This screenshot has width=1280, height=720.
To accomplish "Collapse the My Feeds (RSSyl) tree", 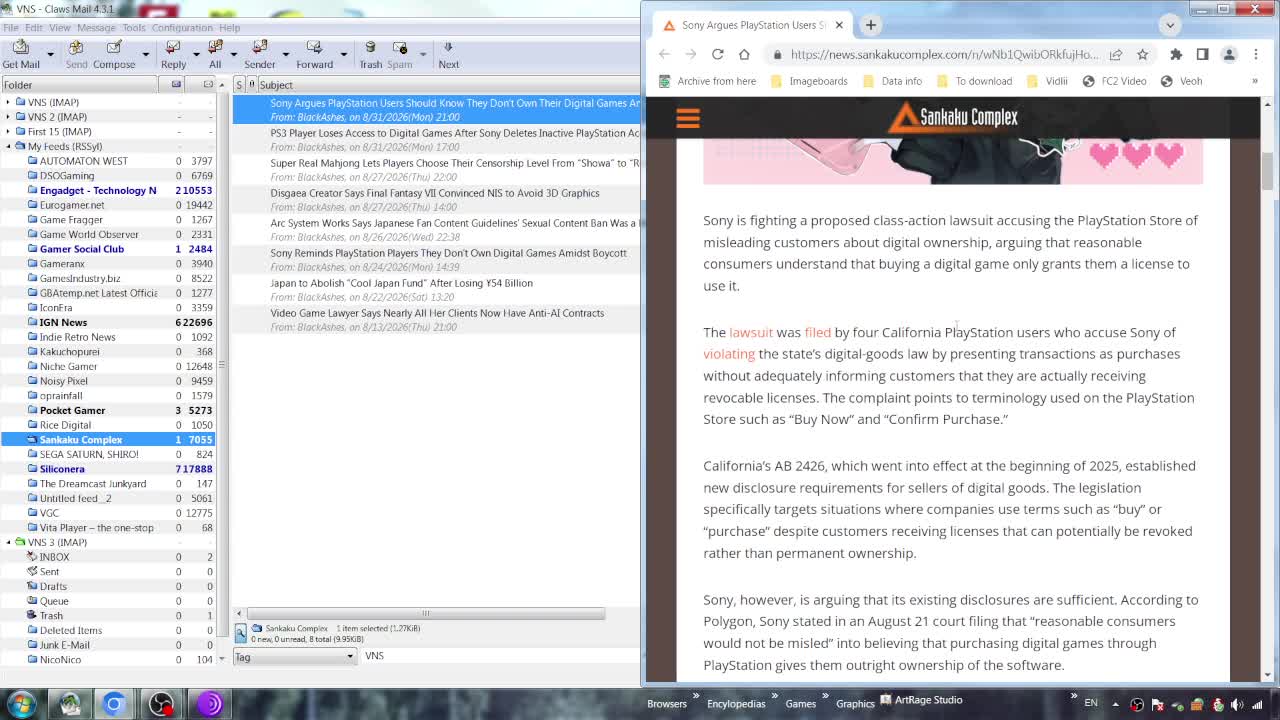I will point(8,146).
